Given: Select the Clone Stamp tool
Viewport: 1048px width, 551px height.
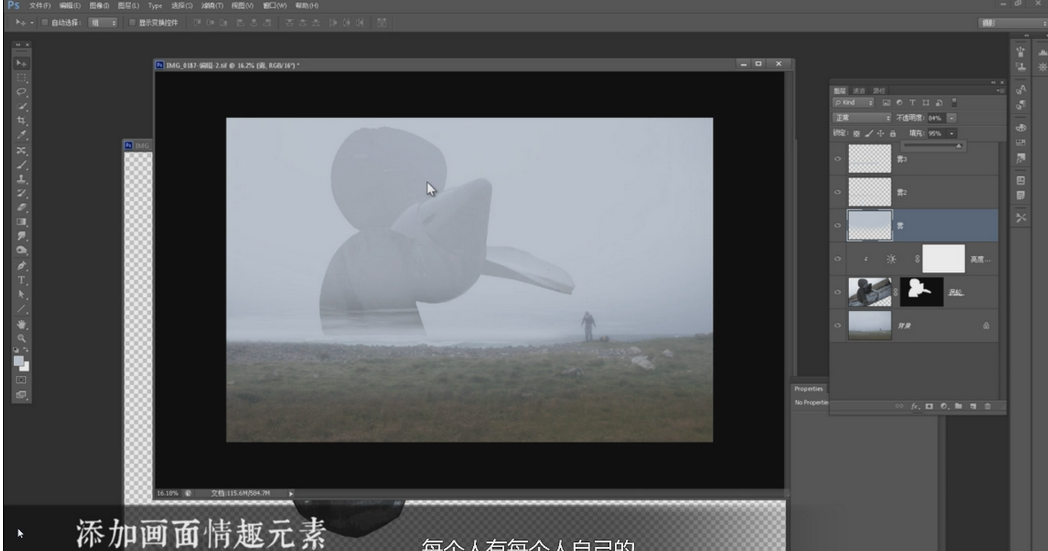Looking at the screenshot, I should (21, 179).
